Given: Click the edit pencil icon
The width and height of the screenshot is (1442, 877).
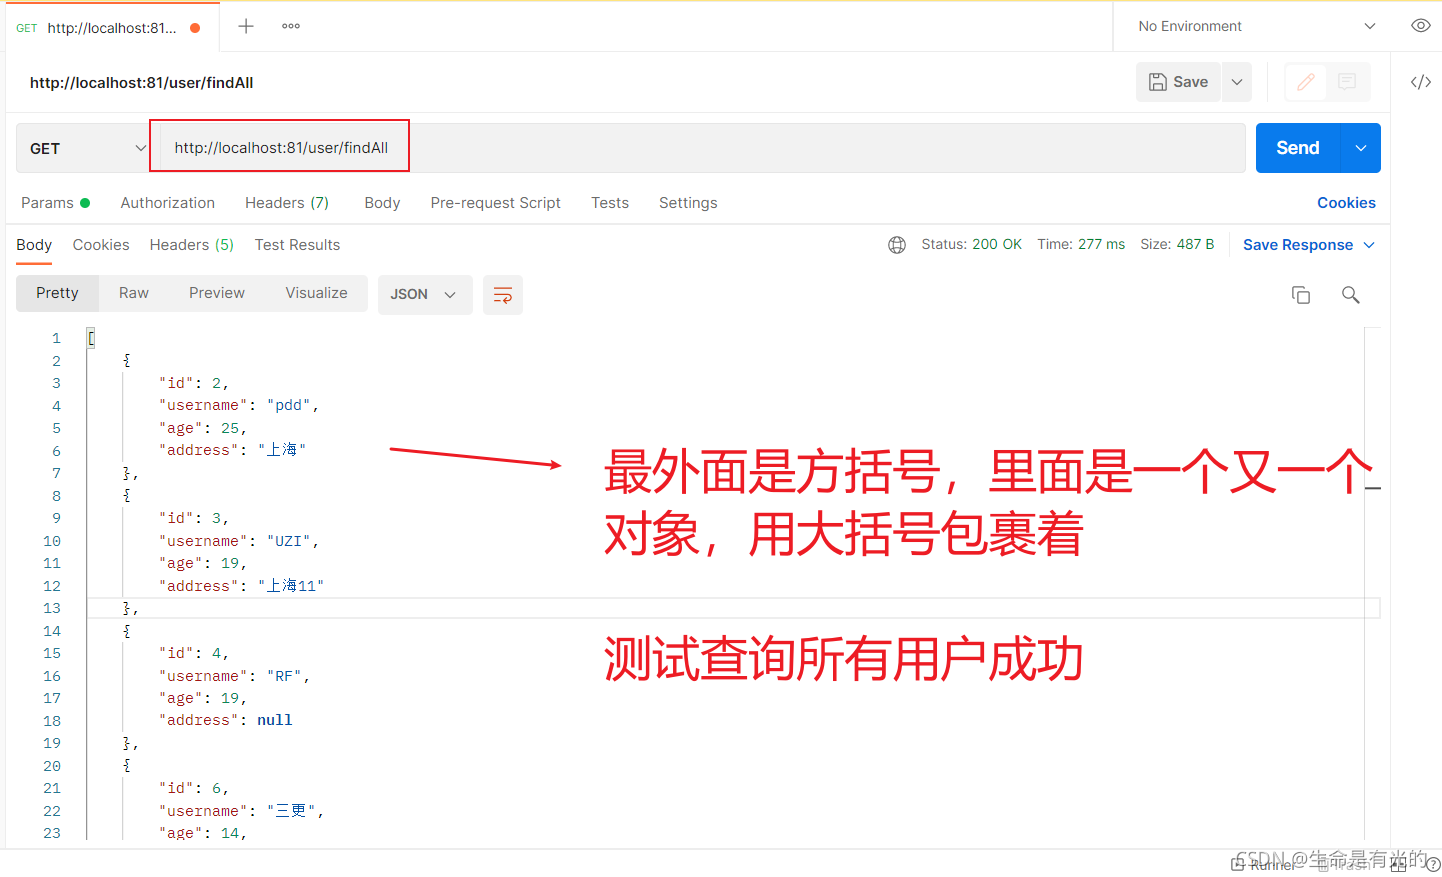Looking at the screenshot, I should tap(1305, 82).
